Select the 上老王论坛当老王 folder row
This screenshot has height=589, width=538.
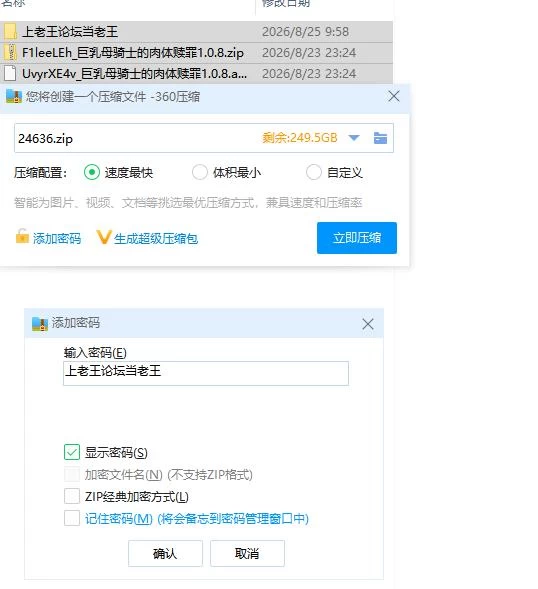point(196,32)
